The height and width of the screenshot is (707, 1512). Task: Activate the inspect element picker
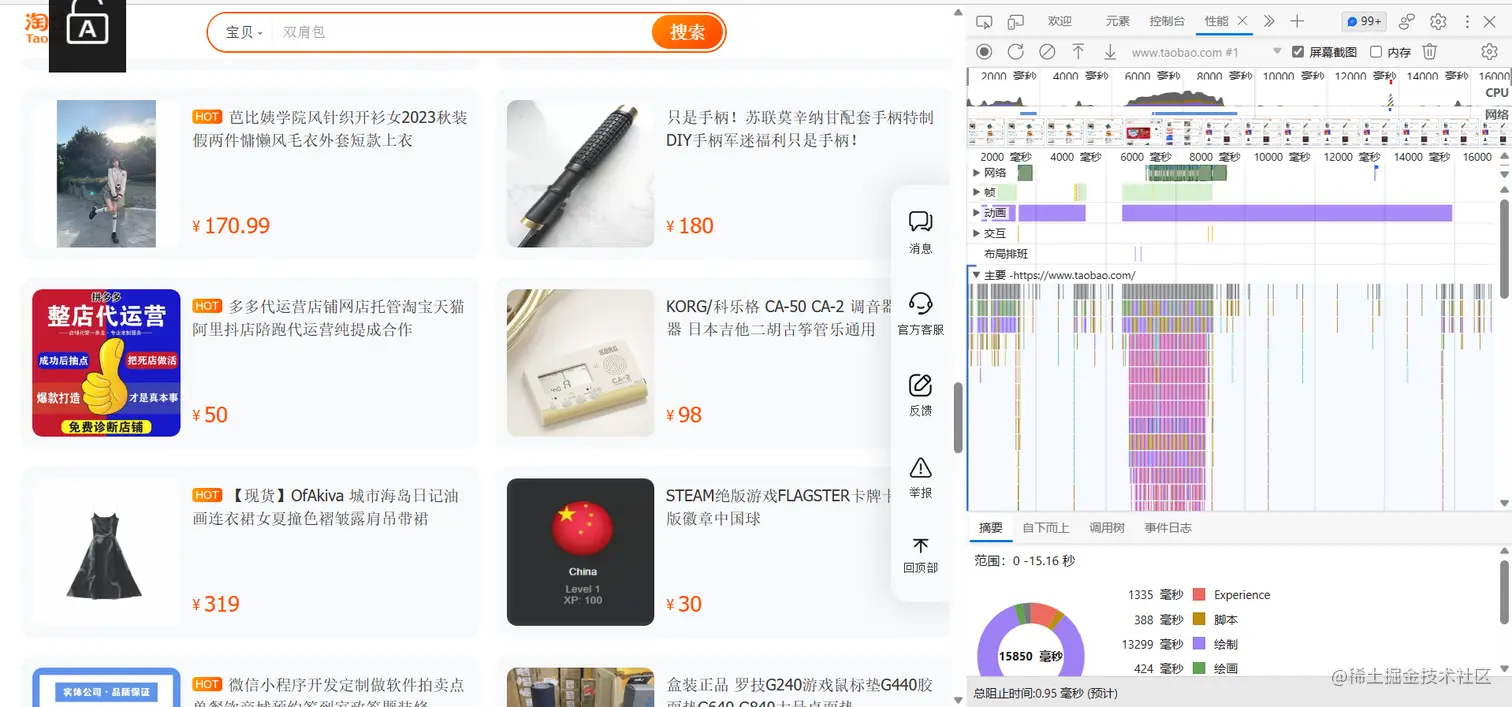[984, 21]
